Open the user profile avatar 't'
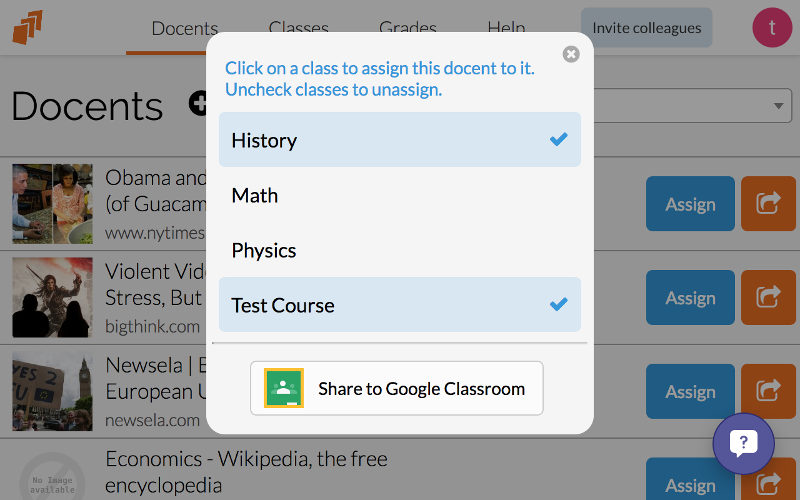Screen dimensions: 800x500 tap(772, 28)
